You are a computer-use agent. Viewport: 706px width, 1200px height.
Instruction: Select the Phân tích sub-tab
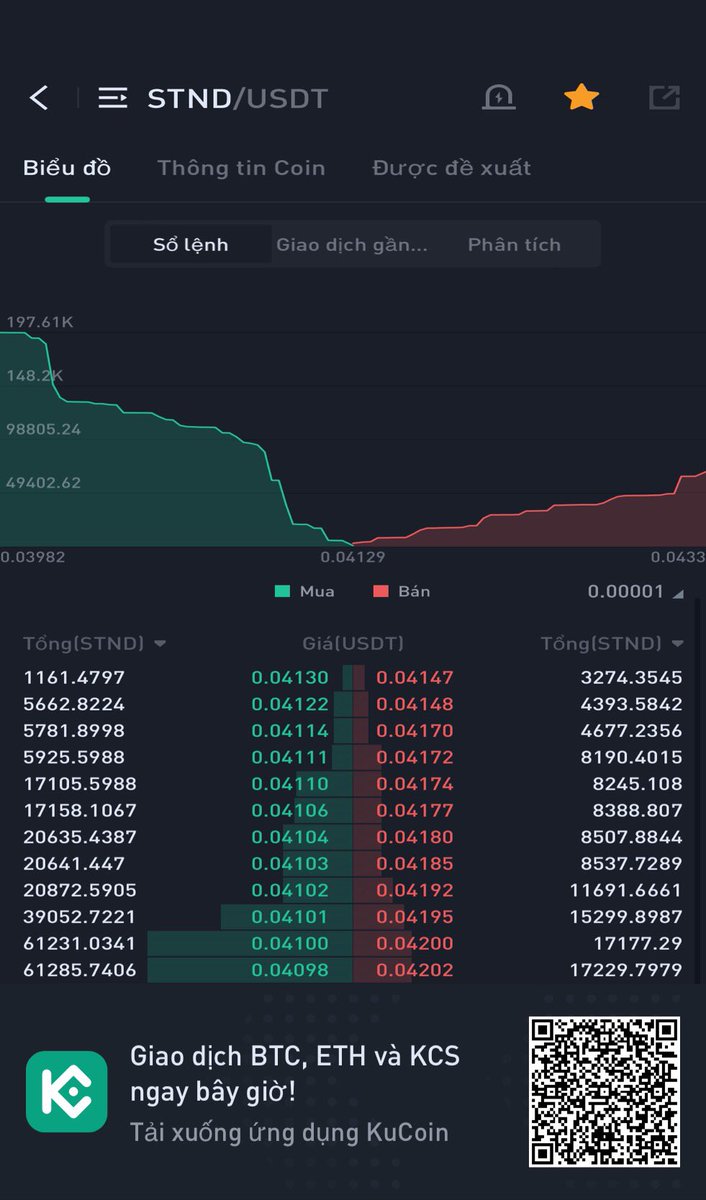pos(514,244)
